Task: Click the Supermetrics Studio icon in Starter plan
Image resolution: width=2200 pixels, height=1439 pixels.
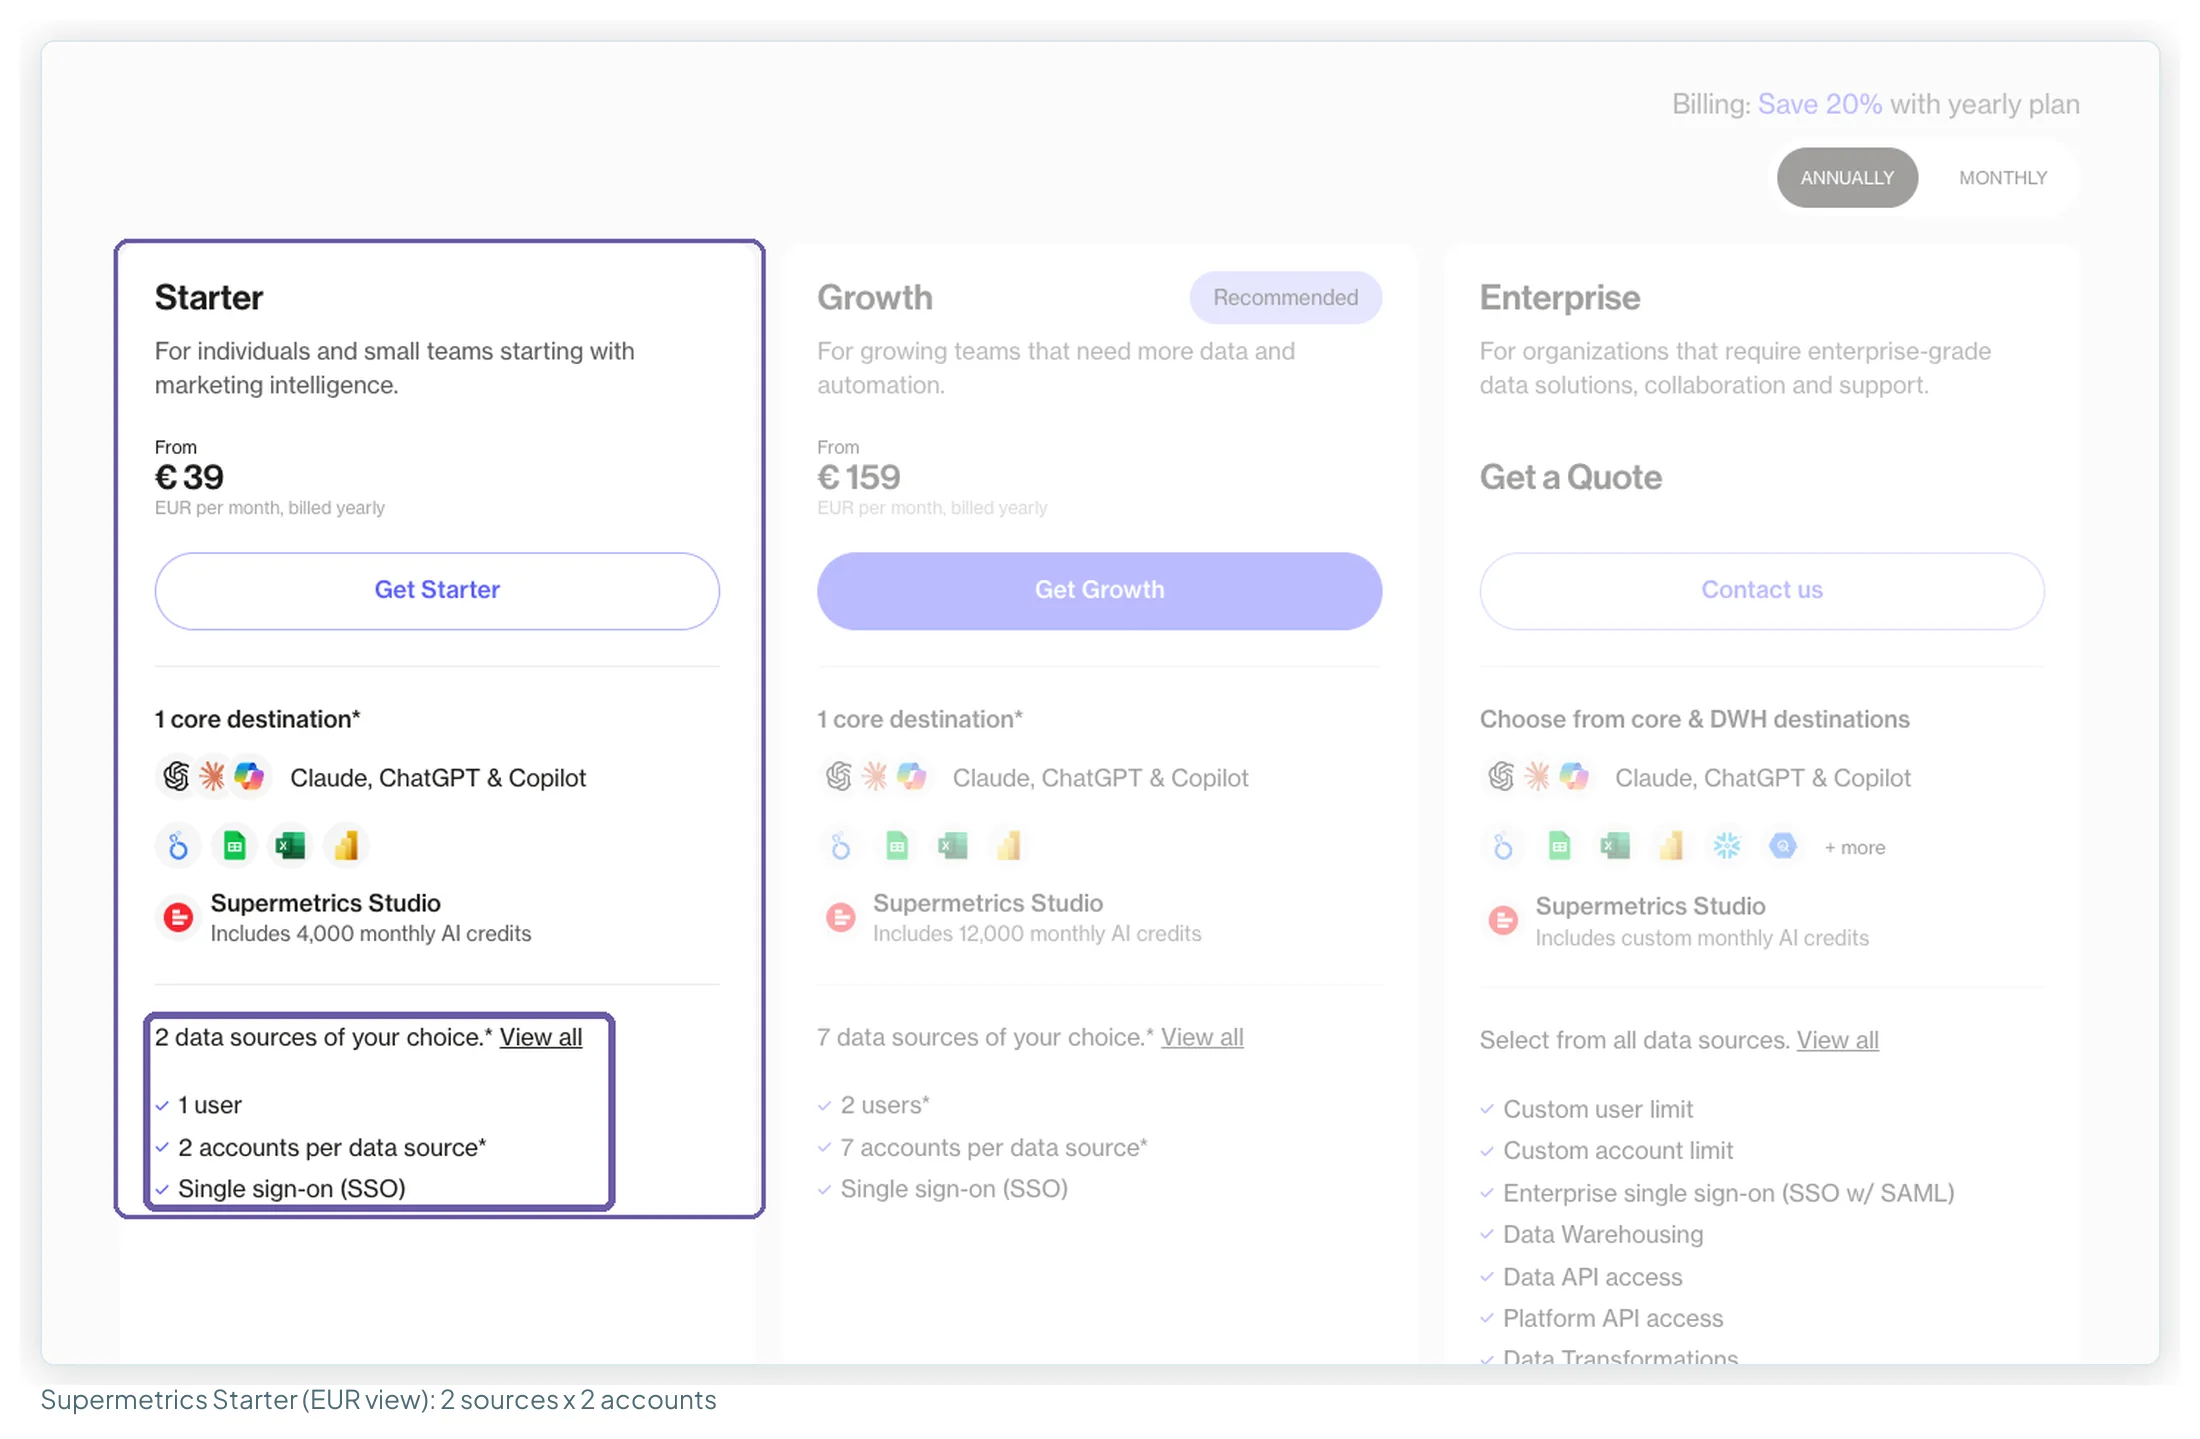Action: tap(178, 917)
